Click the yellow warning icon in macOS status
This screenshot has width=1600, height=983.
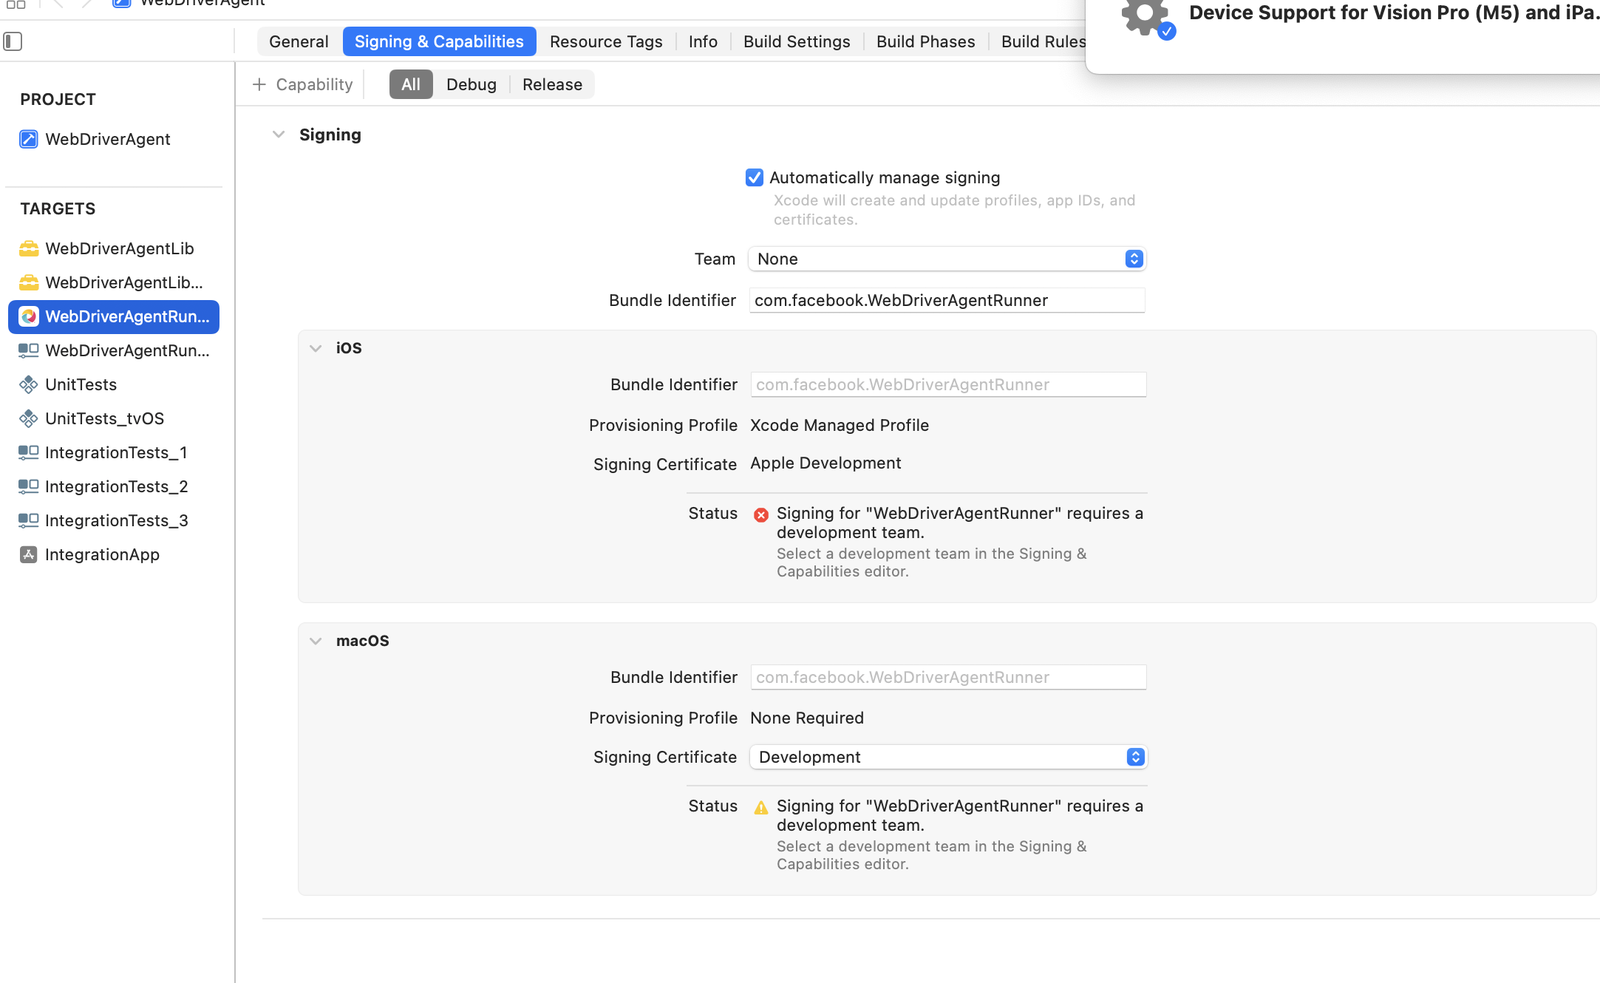(x=761, y=807)
